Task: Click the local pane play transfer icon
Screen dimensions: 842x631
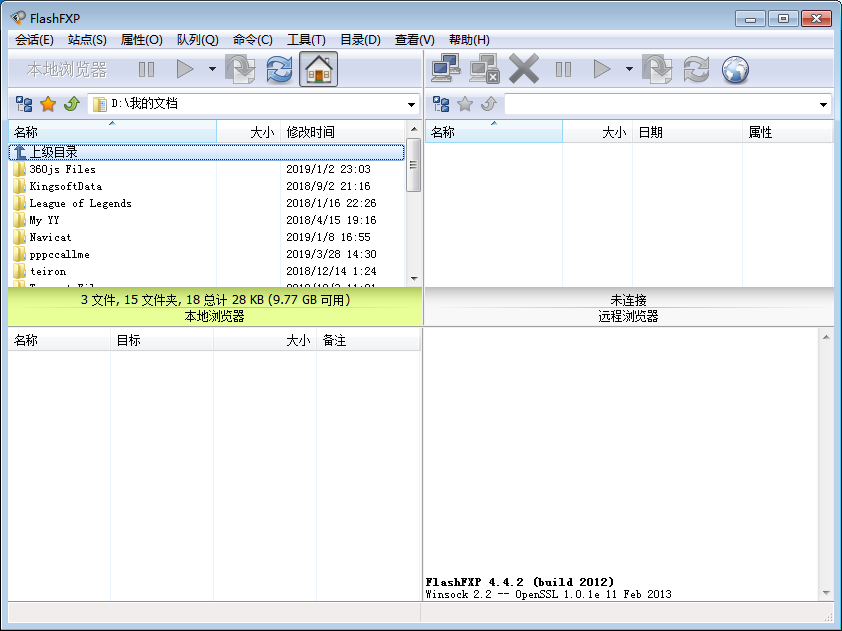Action: pos(185,69)
